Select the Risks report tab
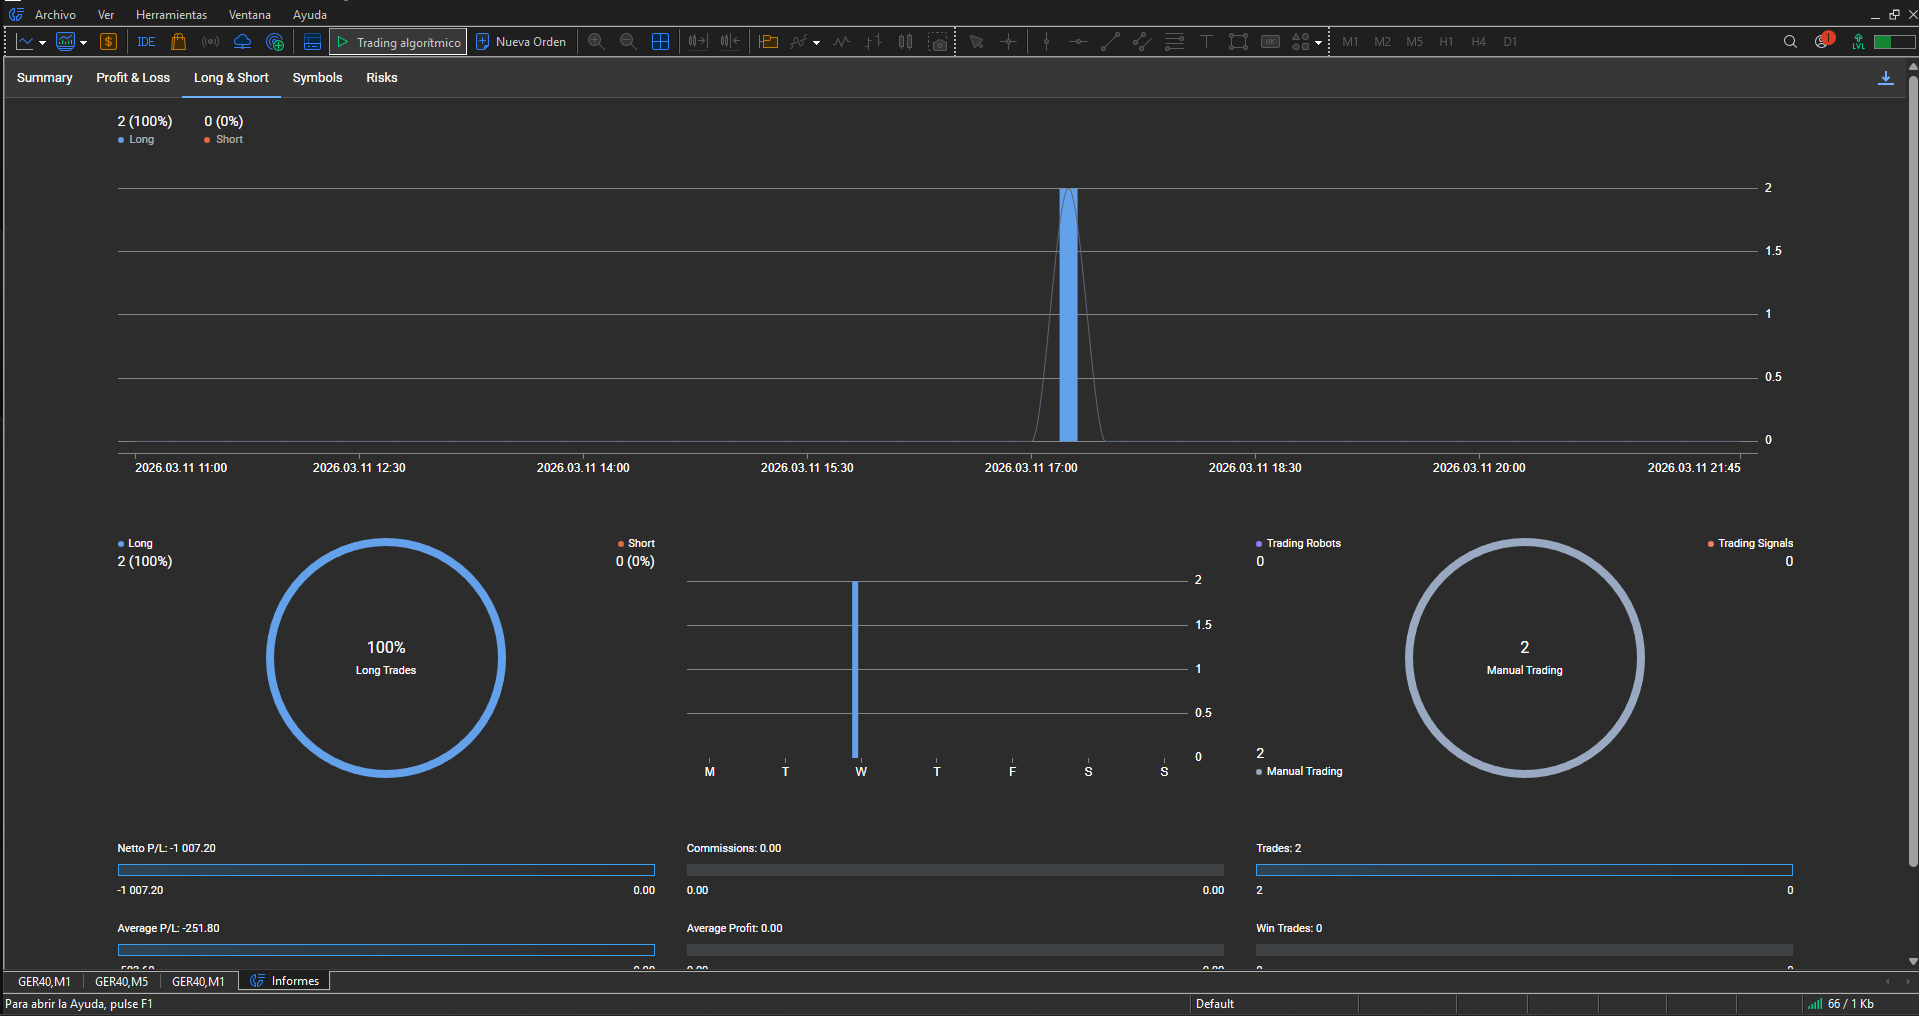Image resolution: width=1919 pixels, height=1016 pixels. [x=381, y=78]
